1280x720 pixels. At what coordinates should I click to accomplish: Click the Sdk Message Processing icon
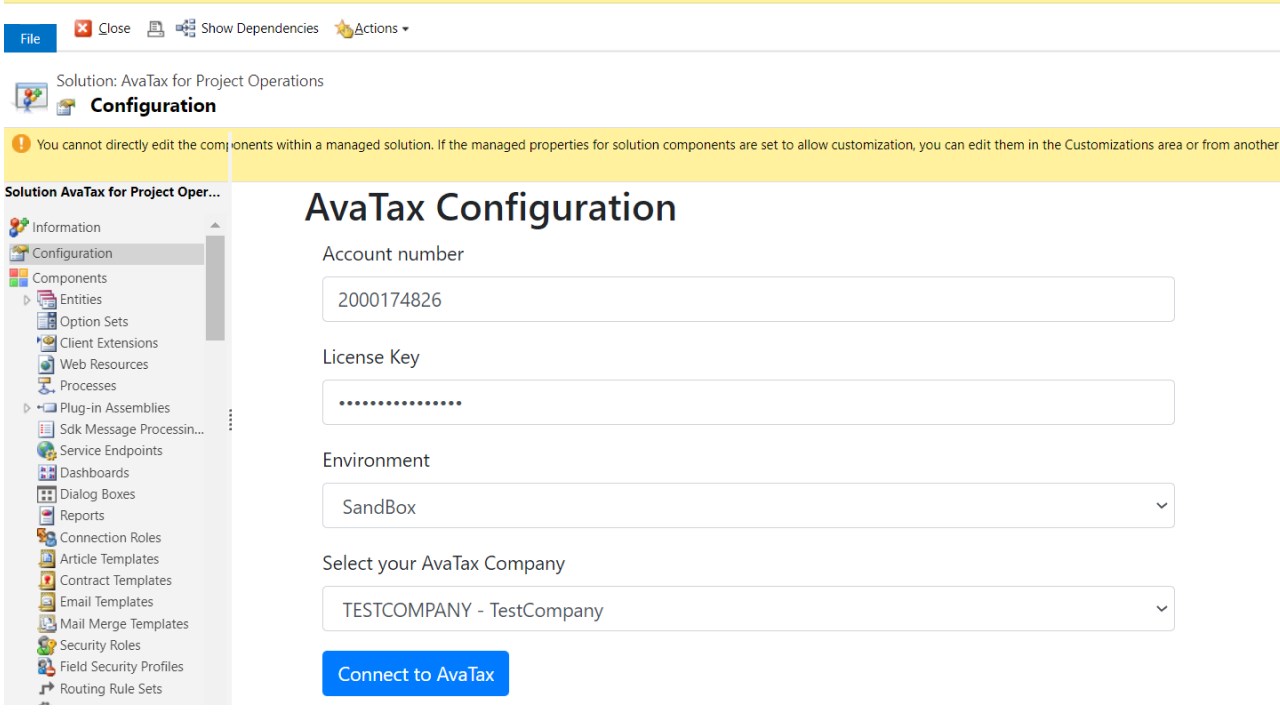coord(46,429)
